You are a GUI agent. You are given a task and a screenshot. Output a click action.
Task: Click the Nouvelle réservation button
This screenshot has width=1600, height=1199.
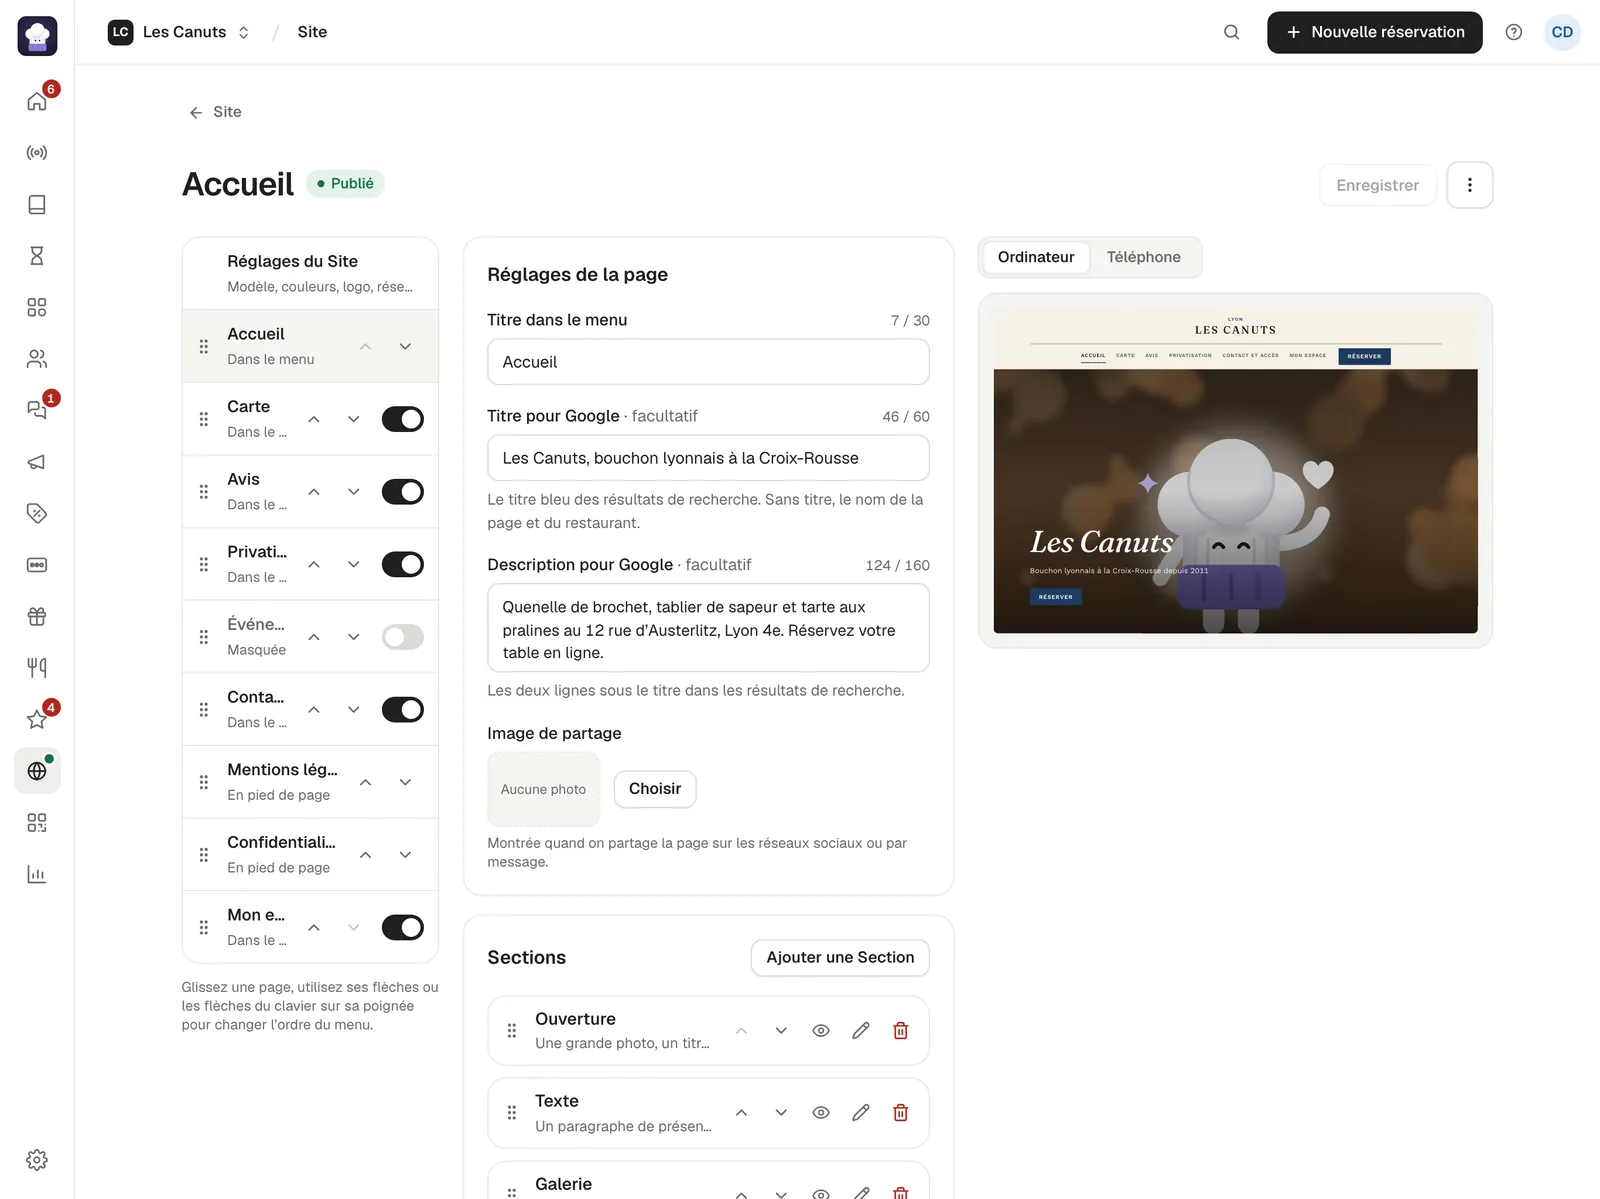[x=1375, y=32]
